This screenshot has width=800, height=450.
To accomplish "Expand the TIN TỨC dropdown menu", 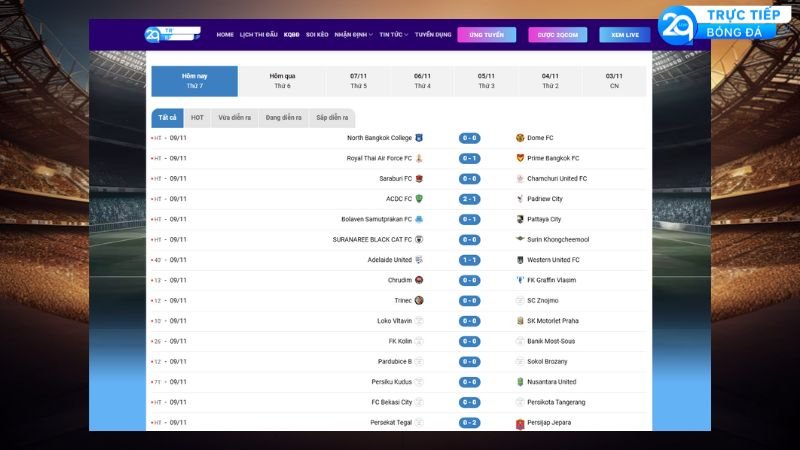I will [x=393, y=35].
